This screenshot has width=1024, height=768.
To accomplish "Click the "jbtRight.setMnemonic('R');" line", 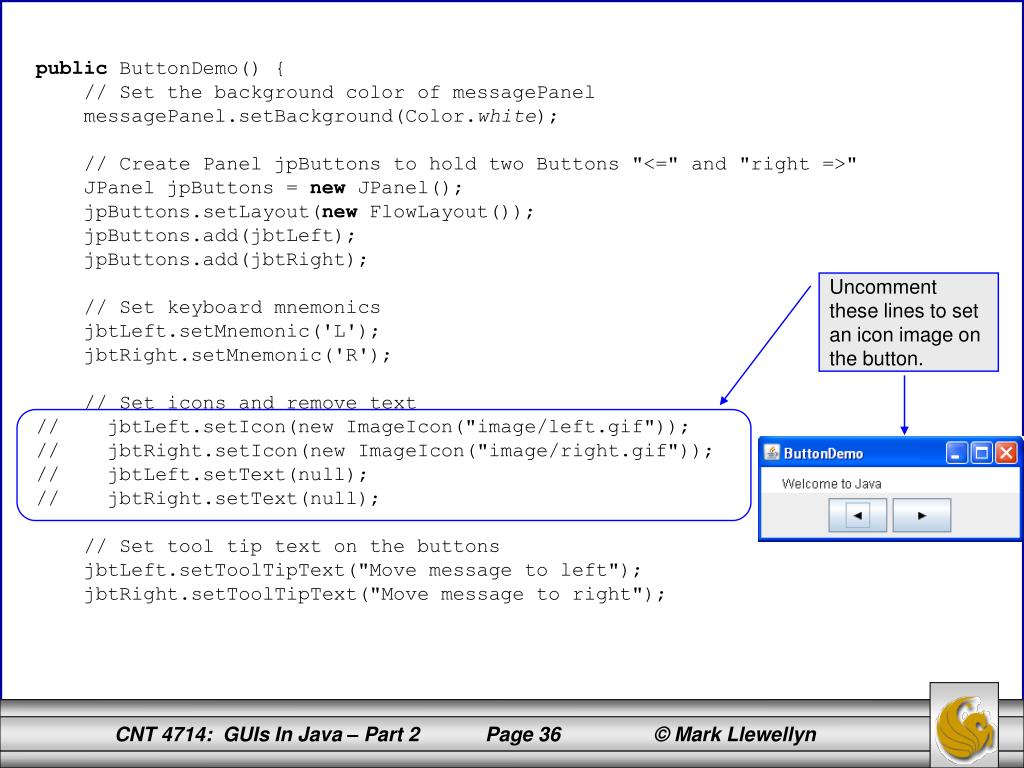I will pos(237,355).
